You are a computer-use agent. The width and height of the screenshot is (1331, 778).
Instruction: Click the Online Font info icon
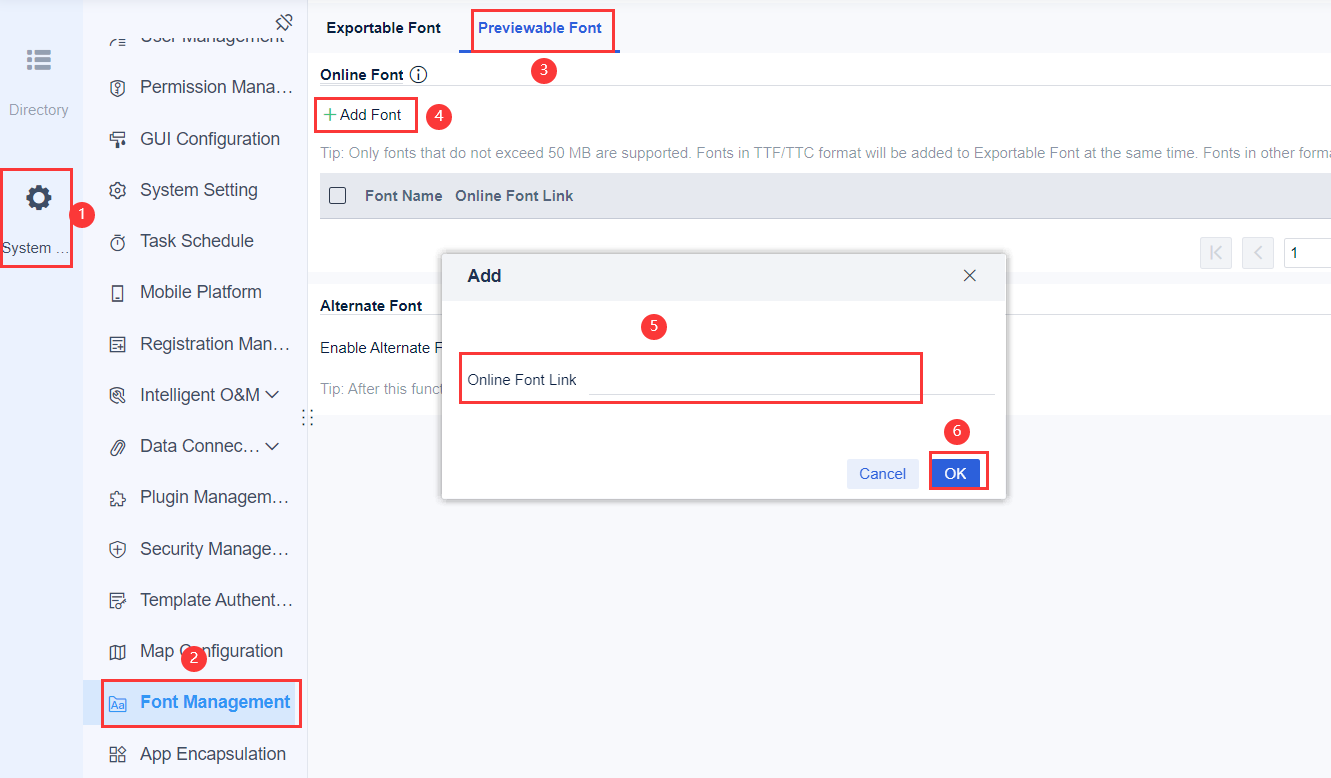click(419, 75)
